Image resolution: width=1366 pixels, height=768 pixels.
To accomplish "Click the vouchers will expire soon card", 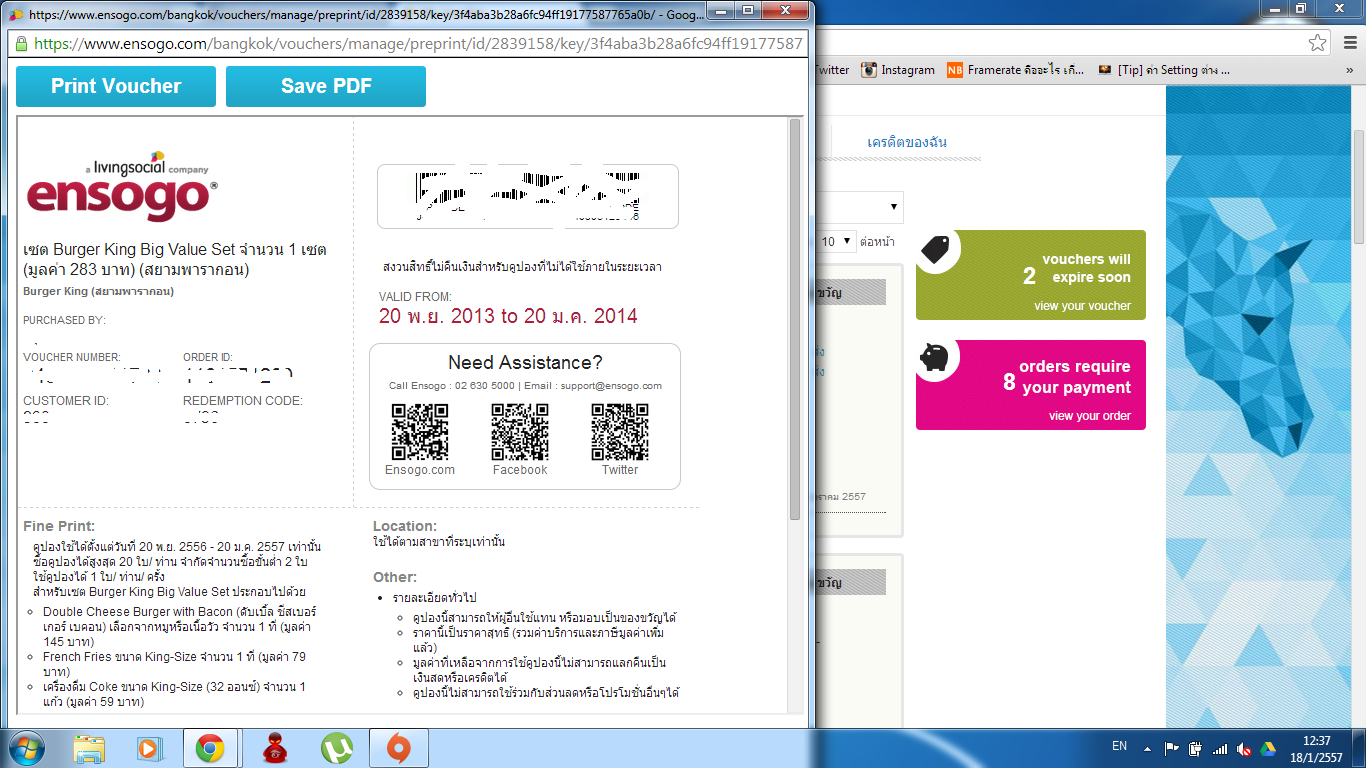I will coord(1031,275).
